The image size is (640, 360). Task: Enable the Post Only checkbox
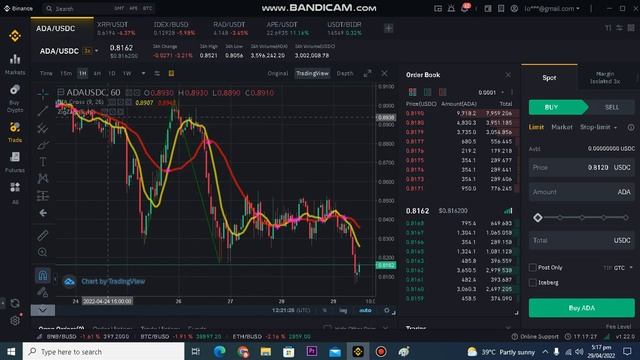click(x=532, y=267)
